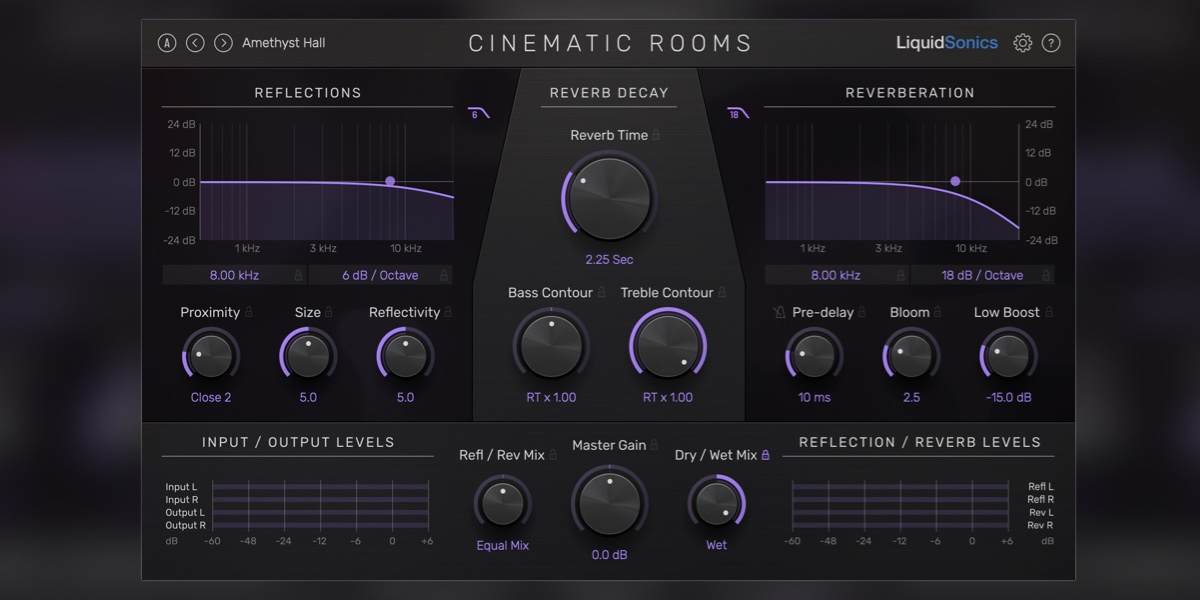Click the 10 ms pre-delay value
This screenshot has height=600, width=1200.
coord(814,397)
